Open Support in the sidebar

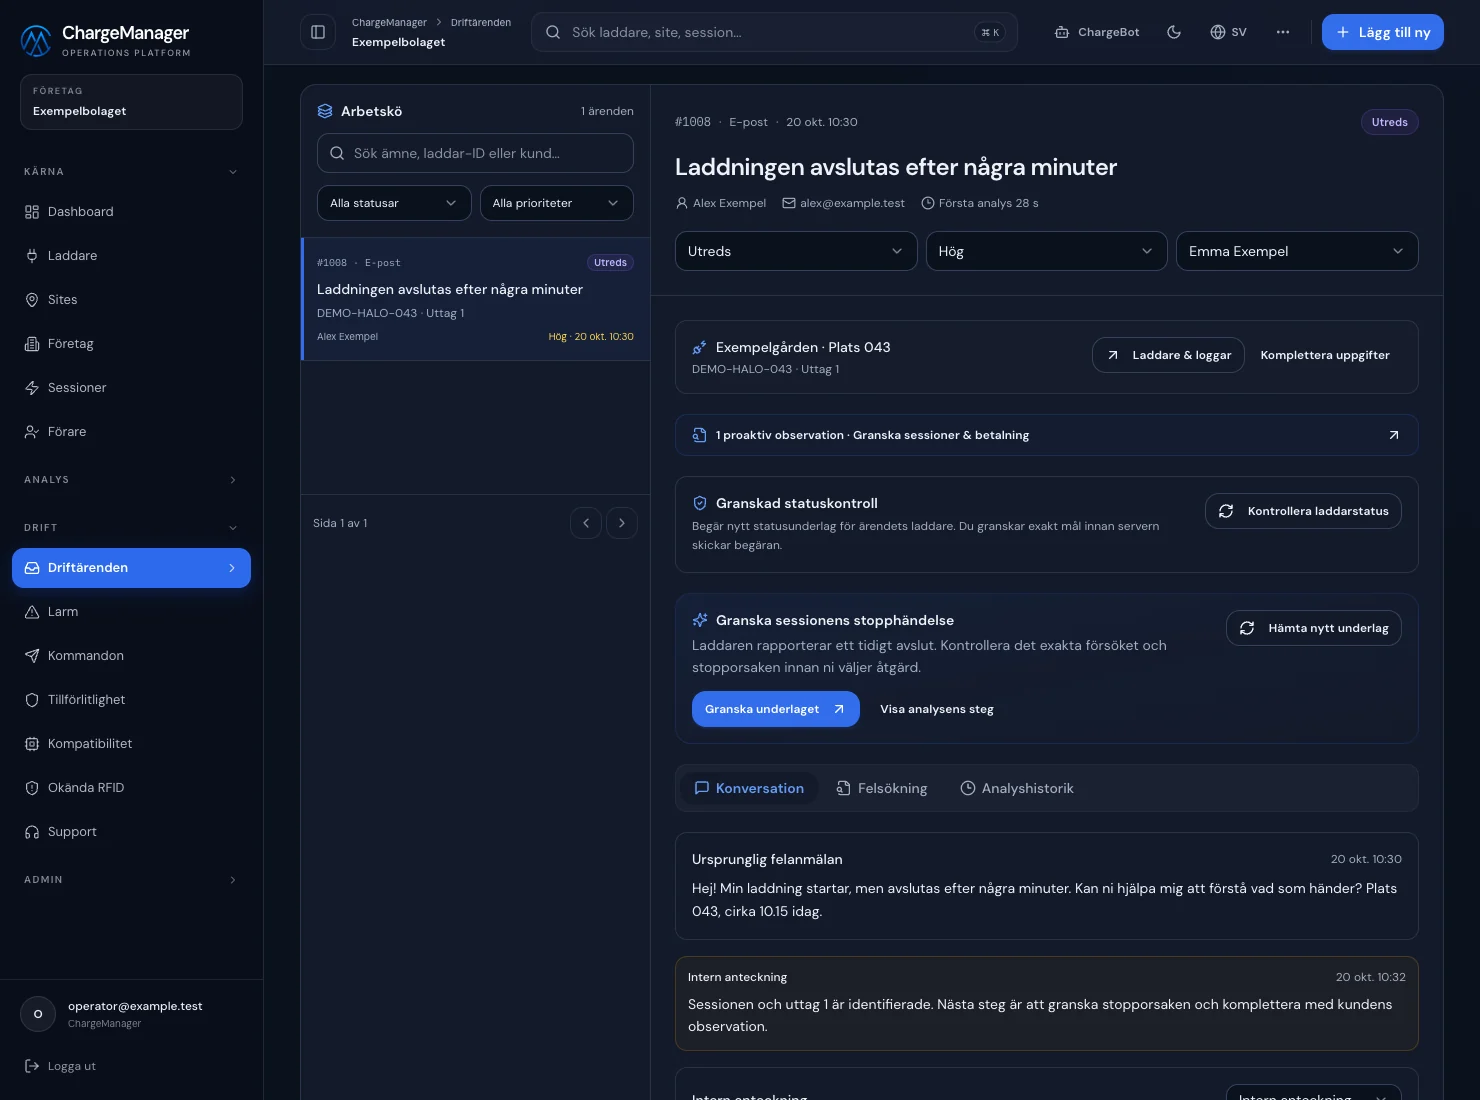pyautogui.click(x=131, y=832)
